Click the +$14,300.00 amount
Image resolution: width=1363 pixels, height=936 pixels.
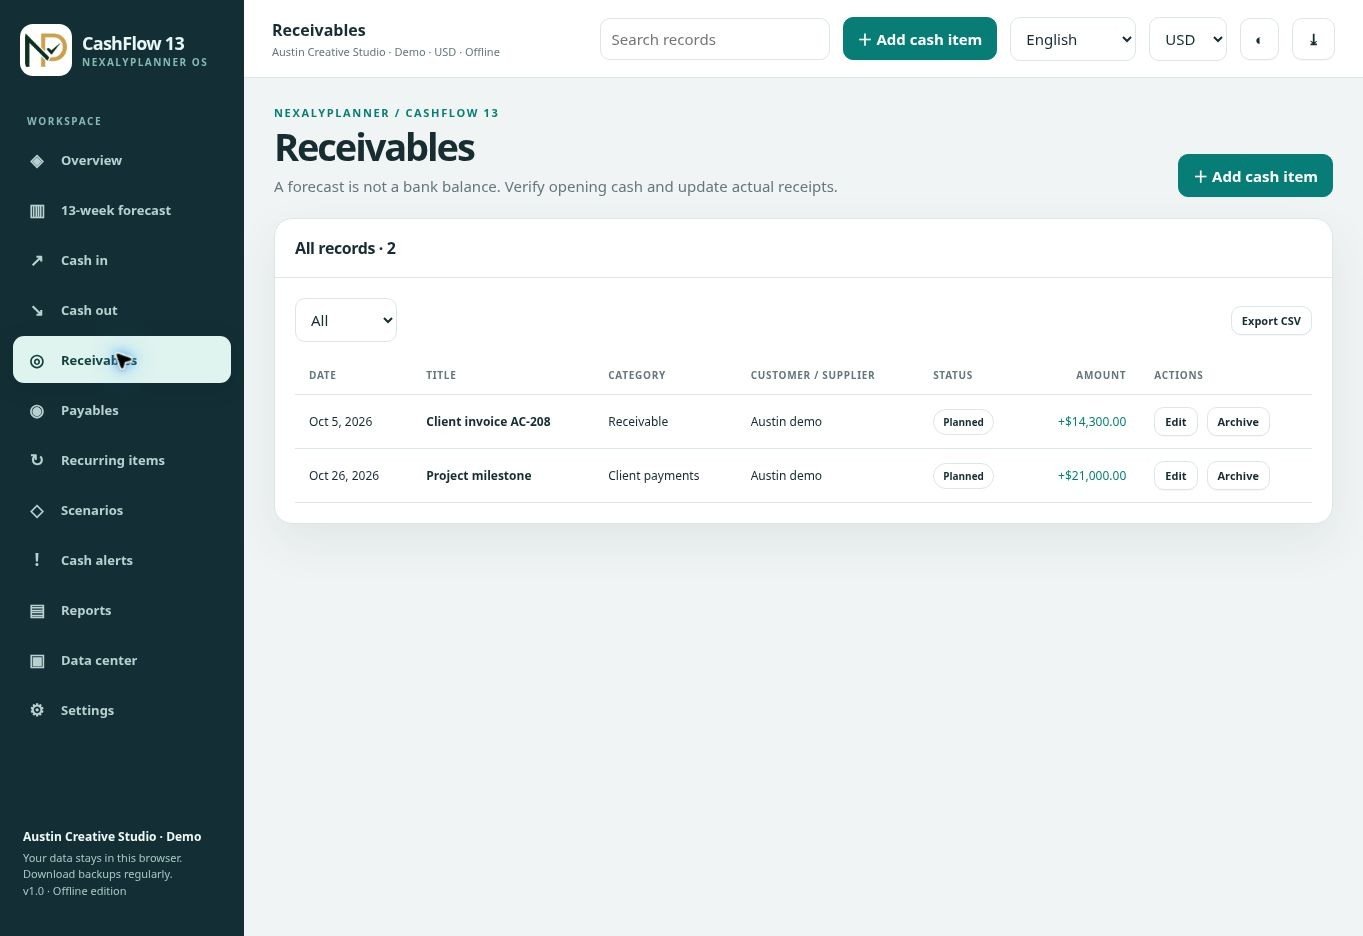(x=1092, y=422)
